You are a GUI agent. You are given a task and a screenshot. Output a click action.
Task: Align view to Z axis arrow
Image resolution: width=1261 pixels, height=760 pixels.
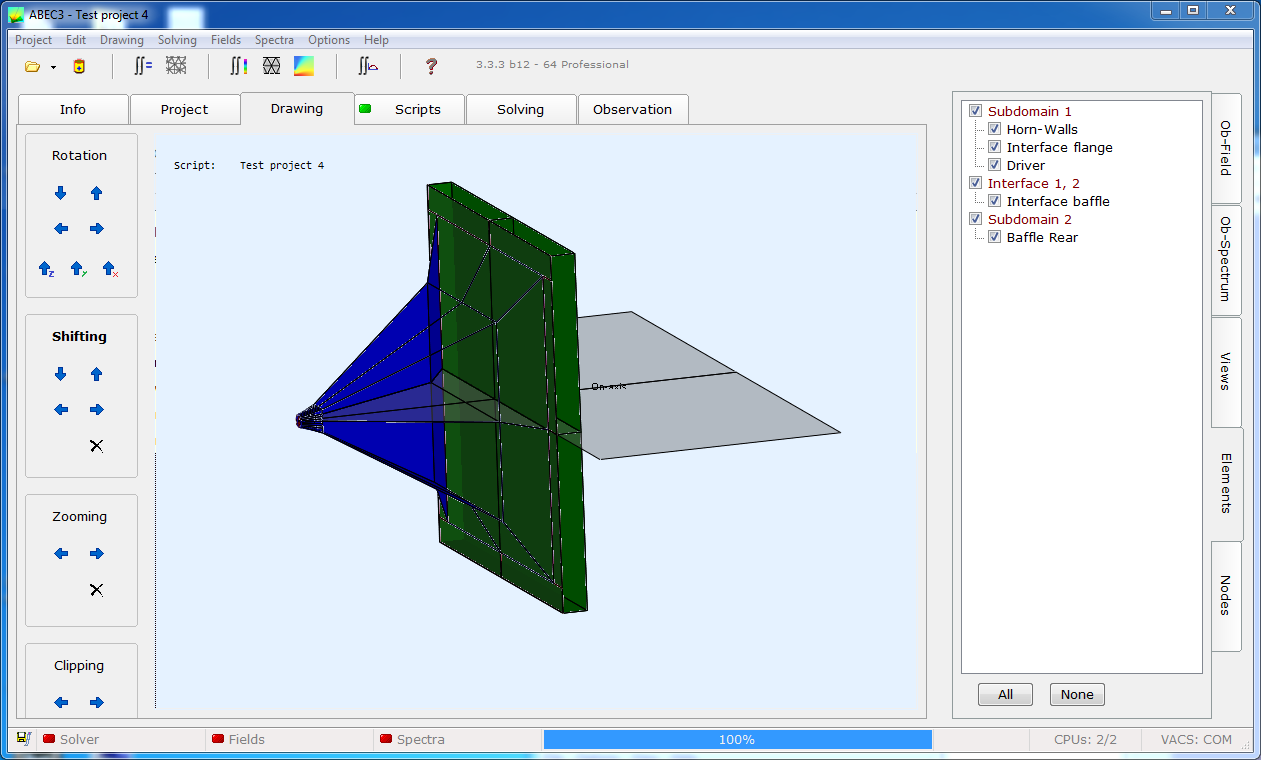pyautogui.click(x=46, y=269)
